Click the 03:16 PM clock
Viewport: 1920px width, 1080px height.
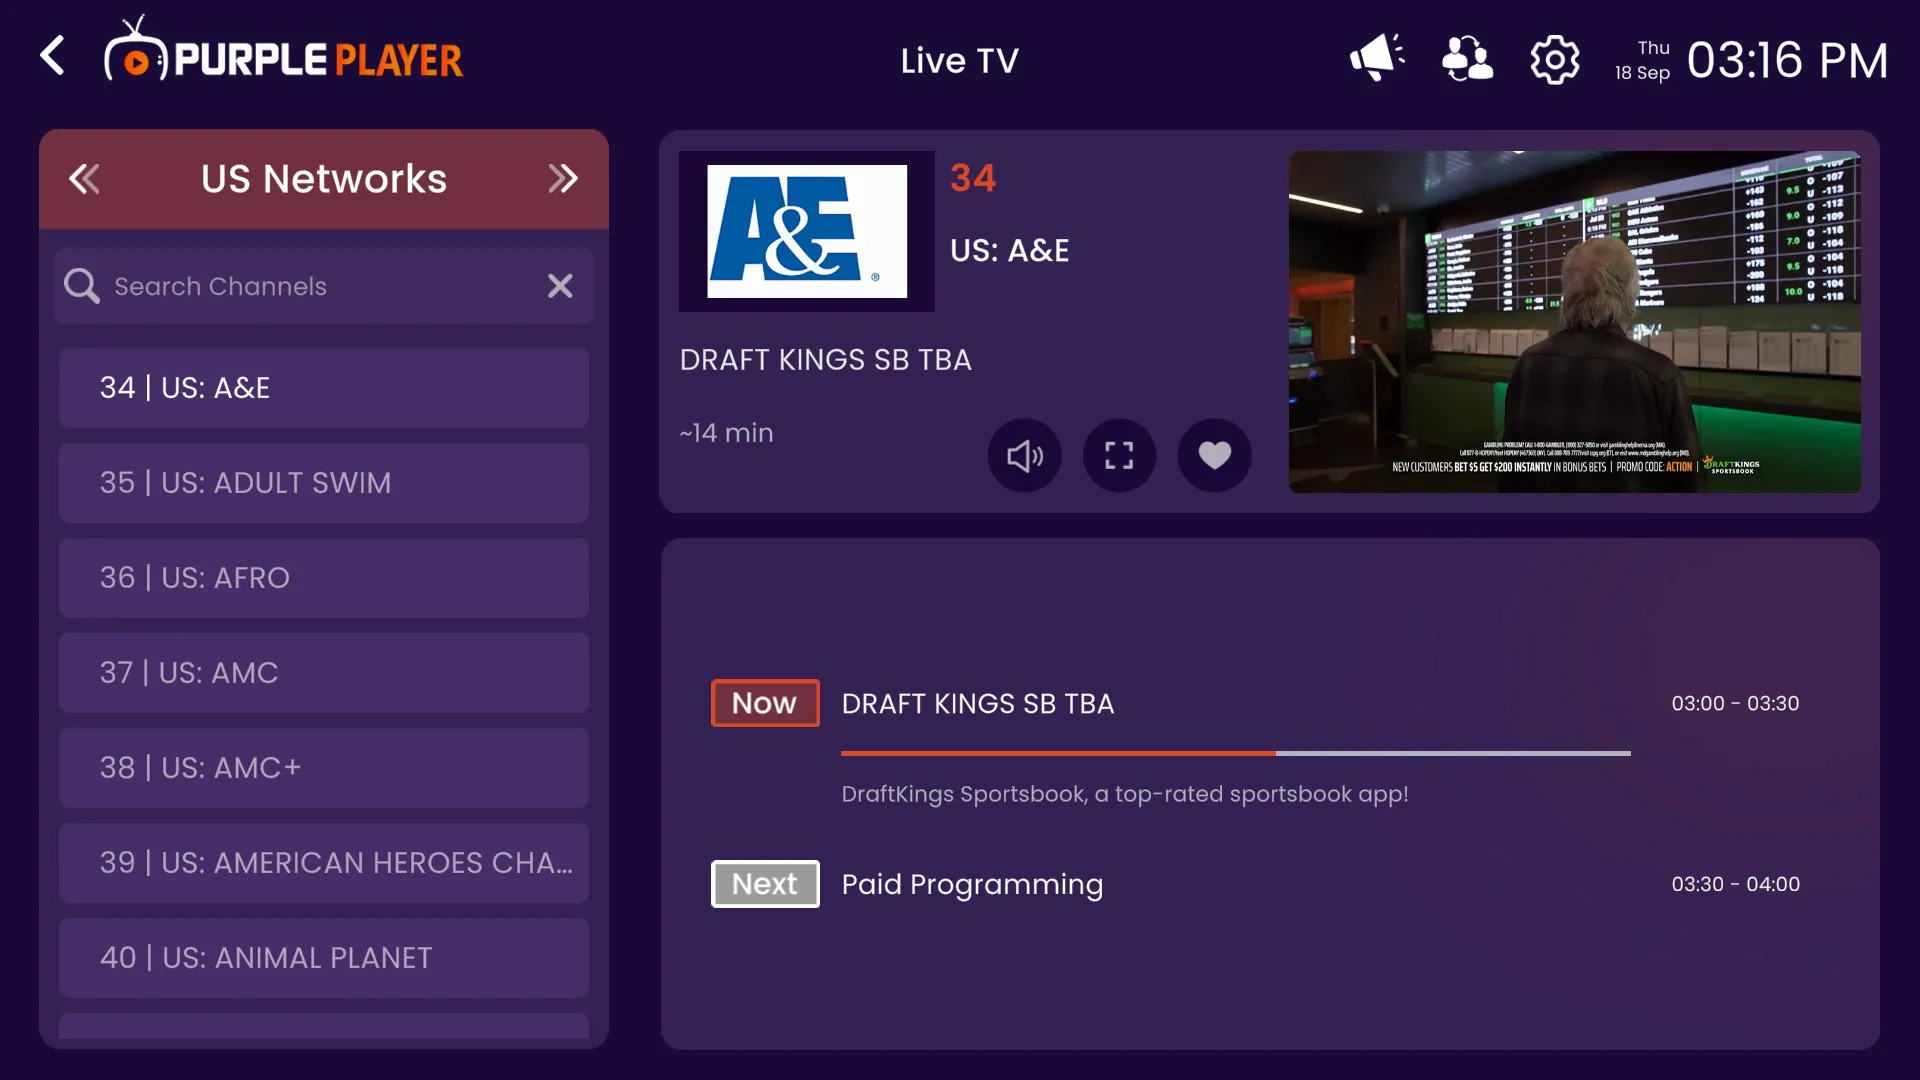(x=1788, y=60)
